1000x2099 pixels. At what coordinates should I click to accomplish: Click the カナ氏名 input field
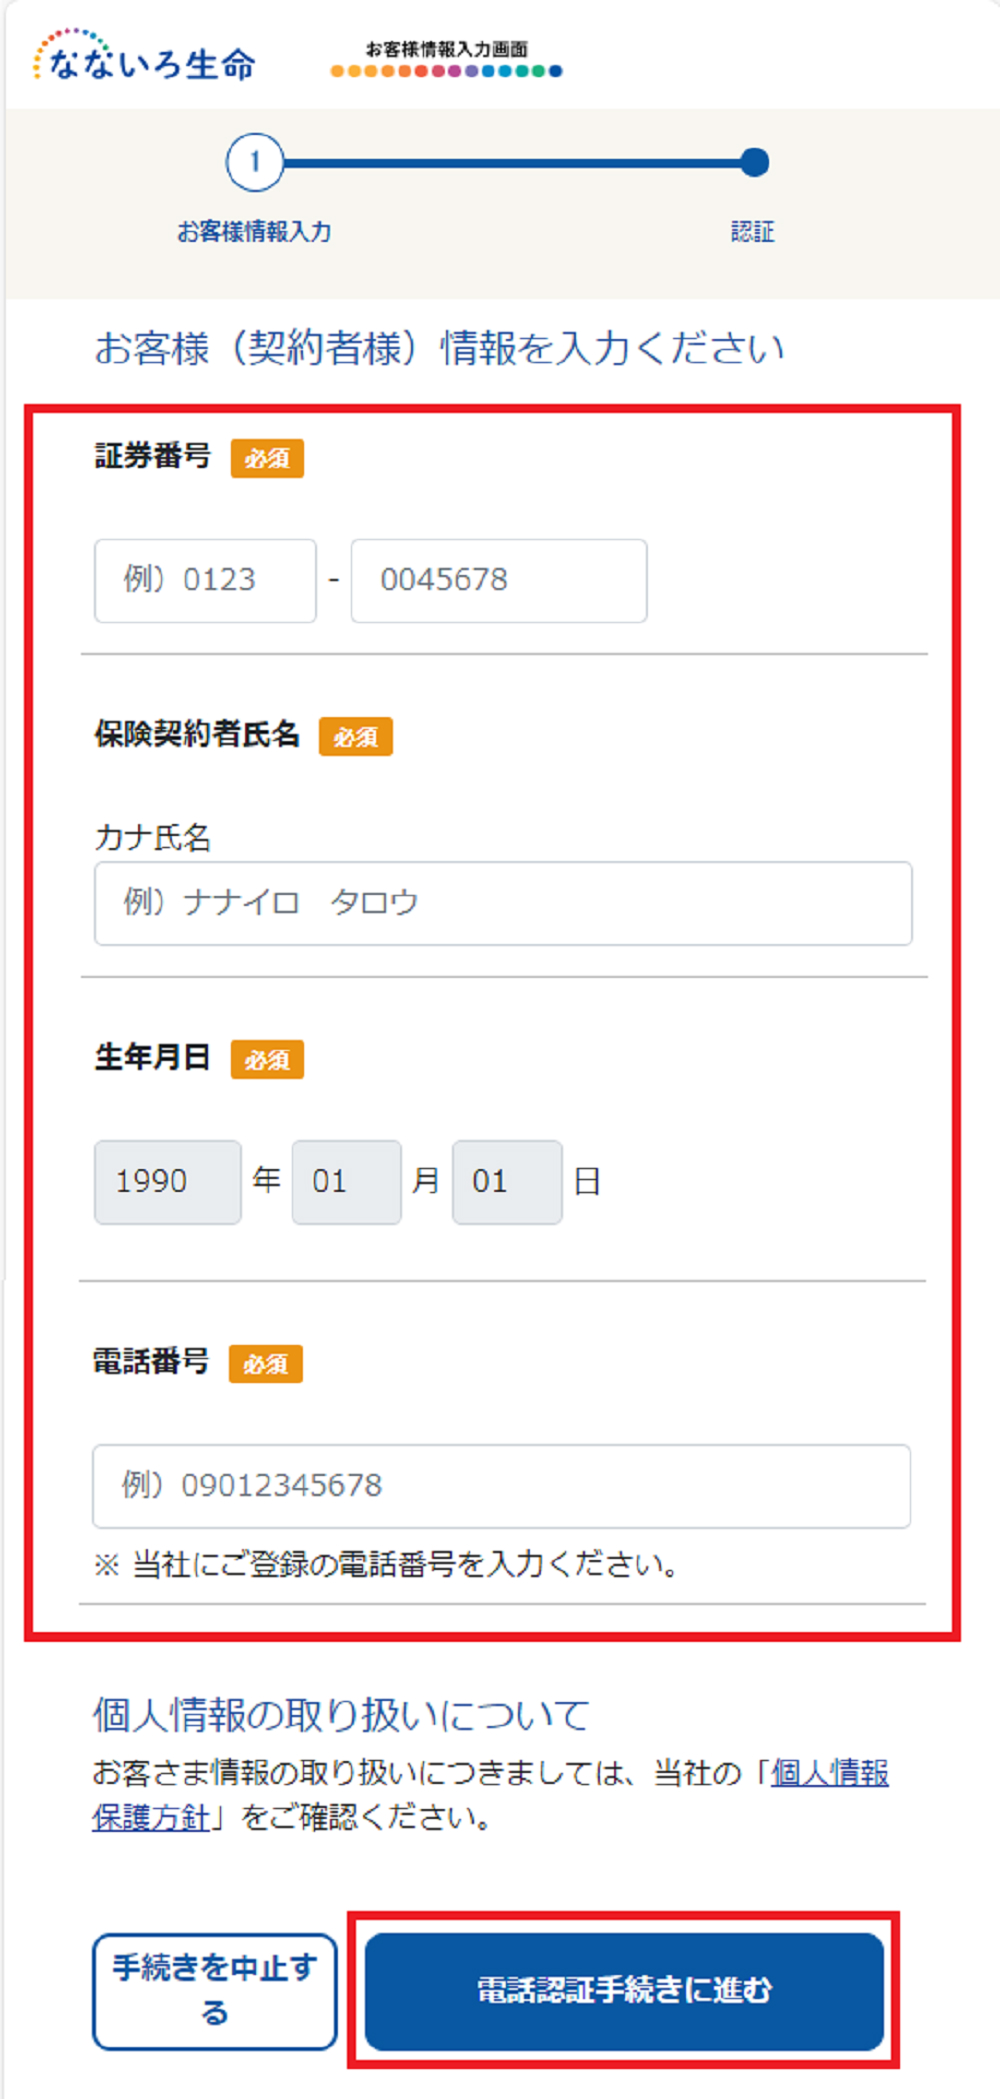click(x=503, y=903)
